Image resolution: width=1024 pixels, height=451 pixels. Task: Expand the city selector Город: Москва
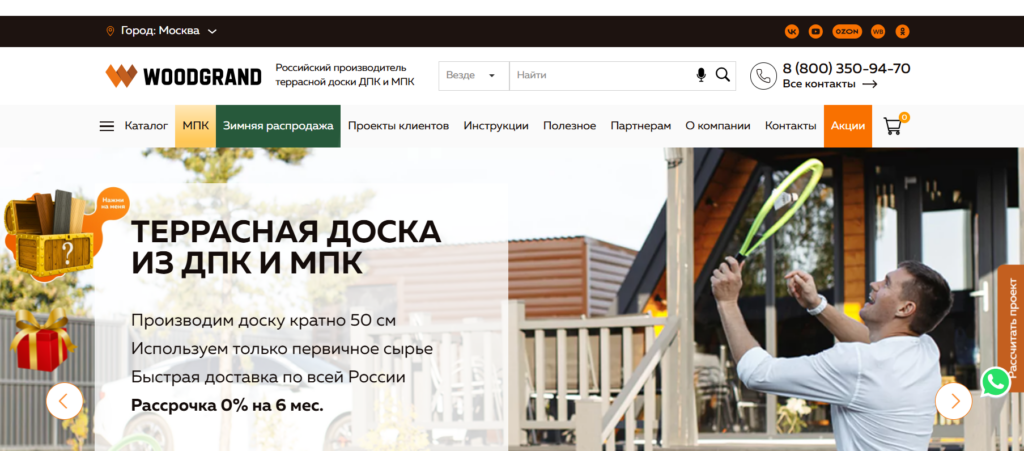coord(161,31)
